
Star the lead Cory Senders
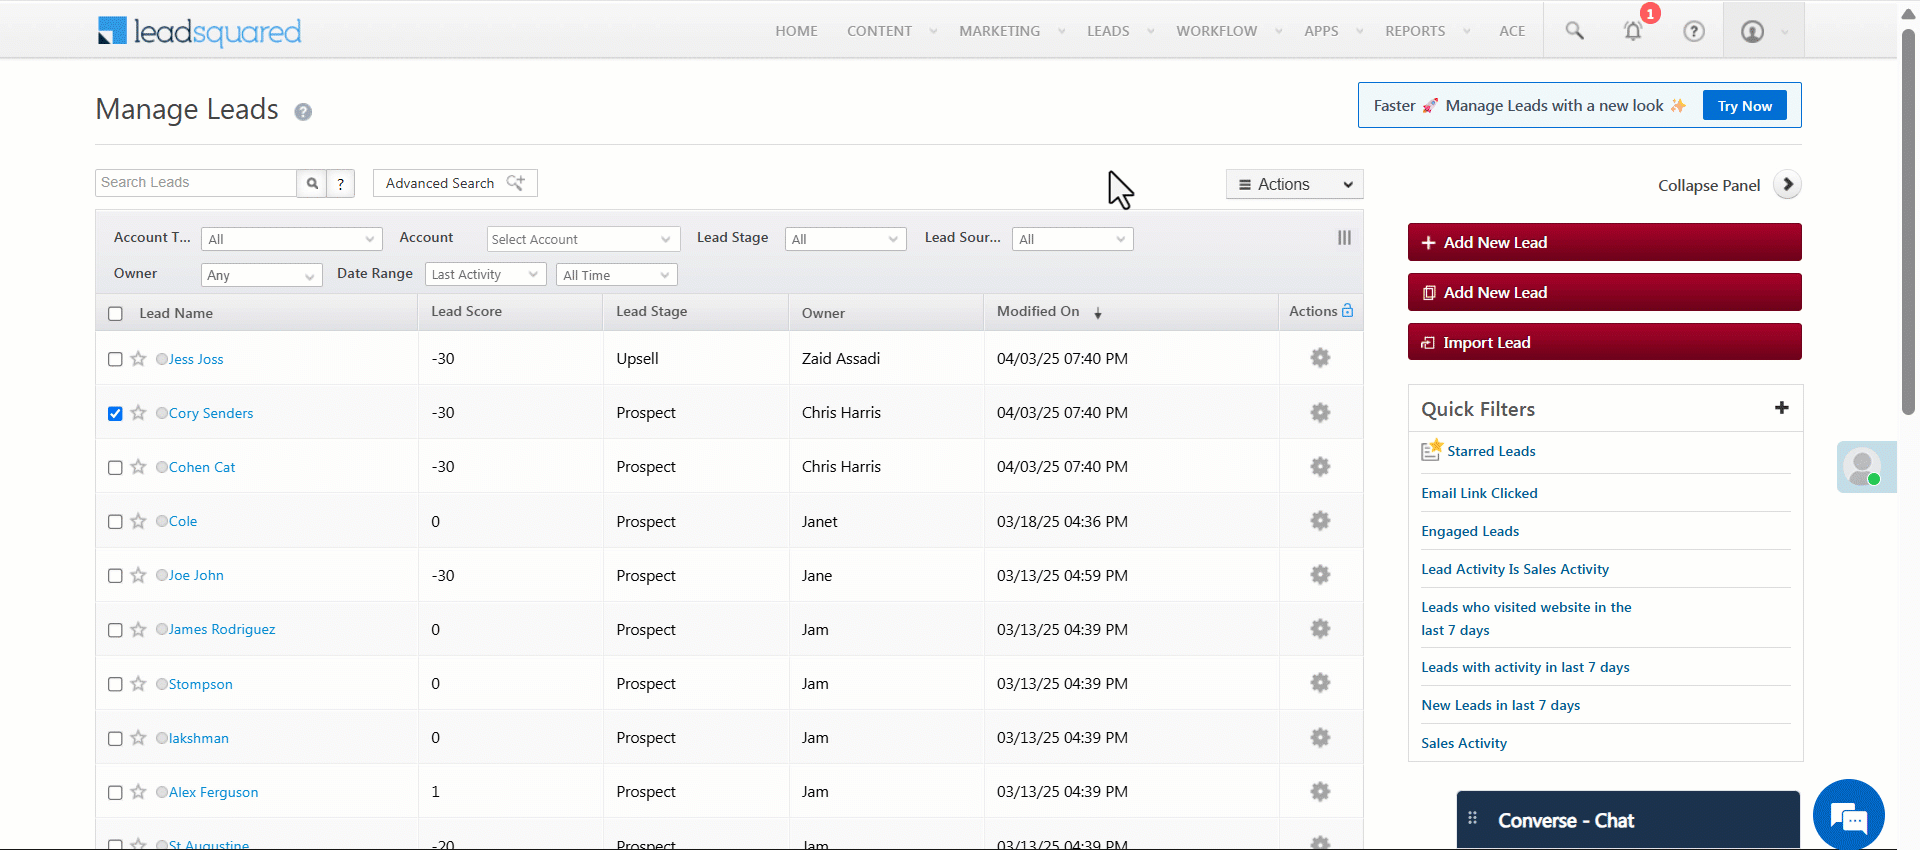pyautogui.click(x=138, y=412)
